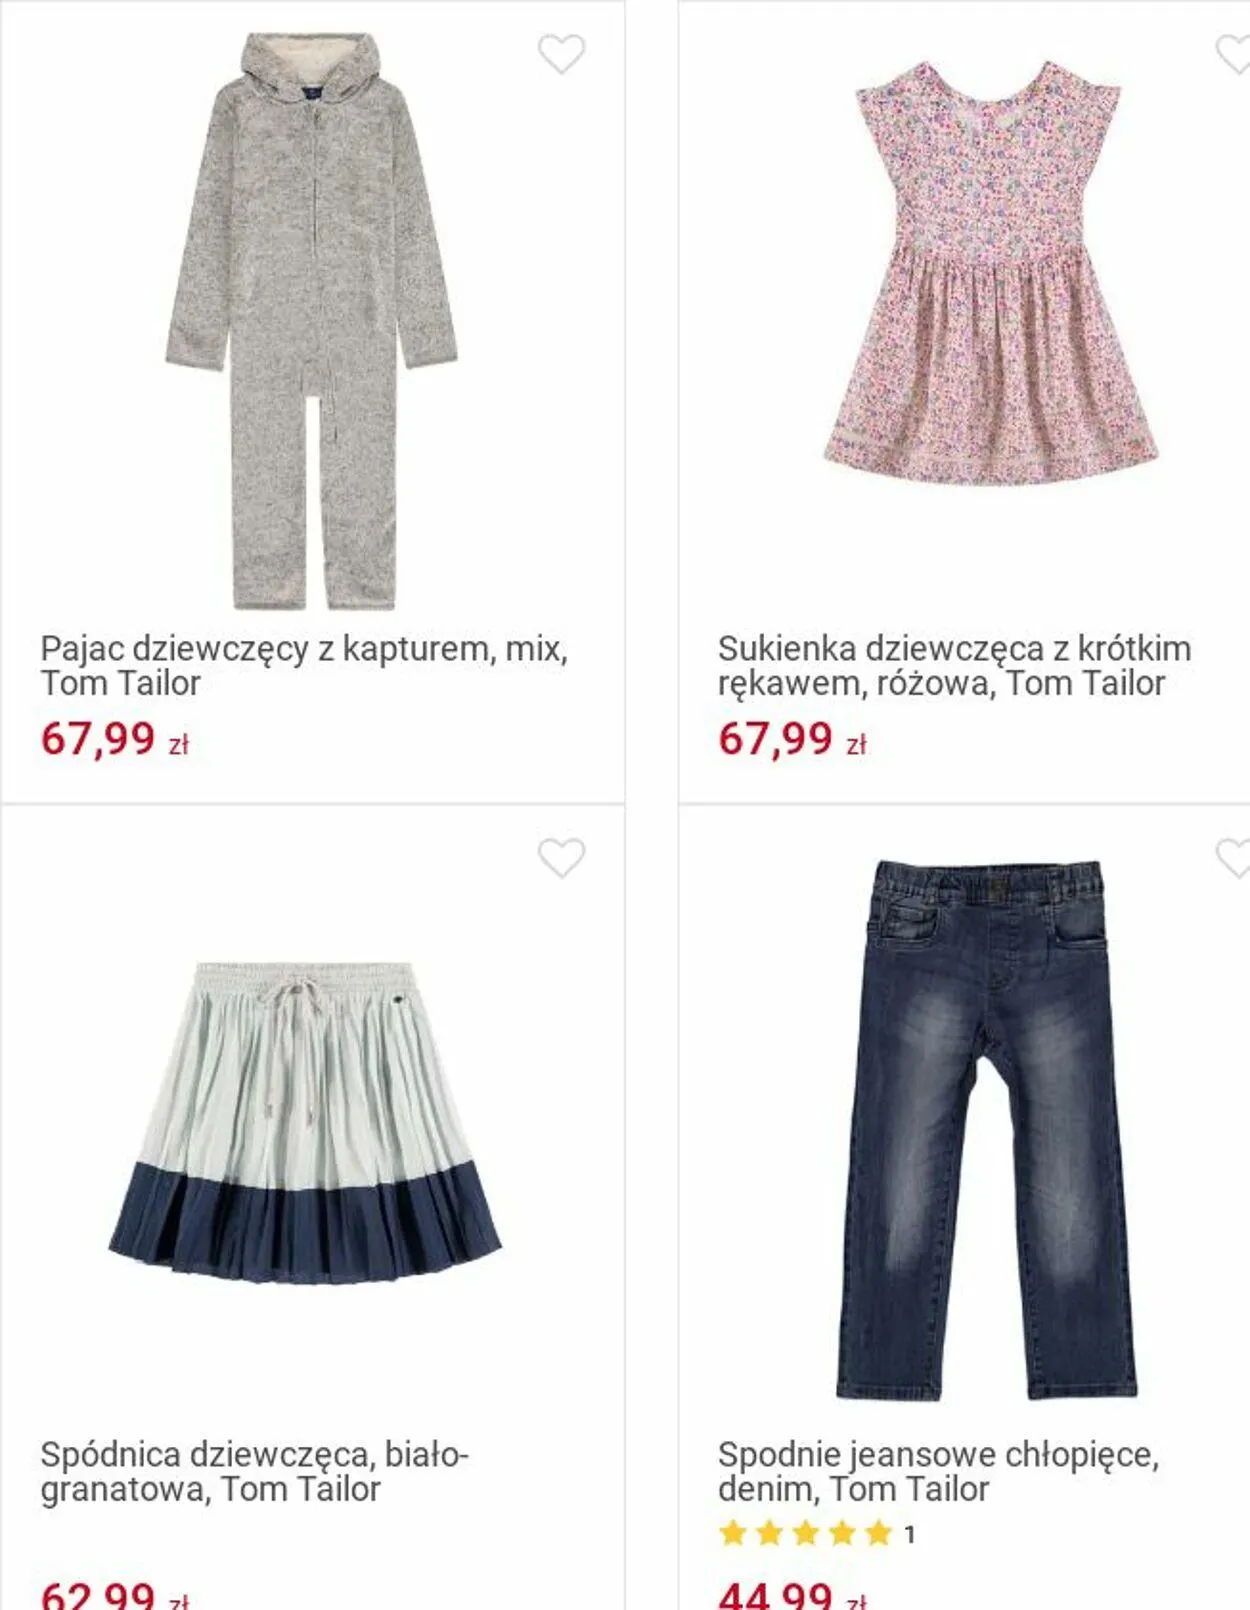Click the jeans' 44,99 zł price
Viewport: 1250px width, 1610px height.
pyautogui.click(x=792, y=1594)
